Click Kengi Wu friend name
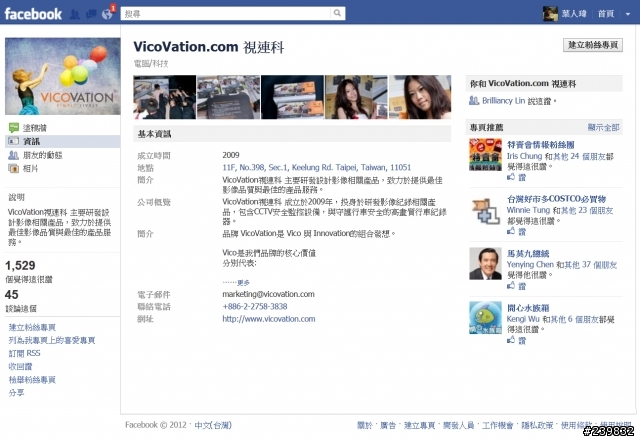The image size is (640, 439). (x=523, y=319)
